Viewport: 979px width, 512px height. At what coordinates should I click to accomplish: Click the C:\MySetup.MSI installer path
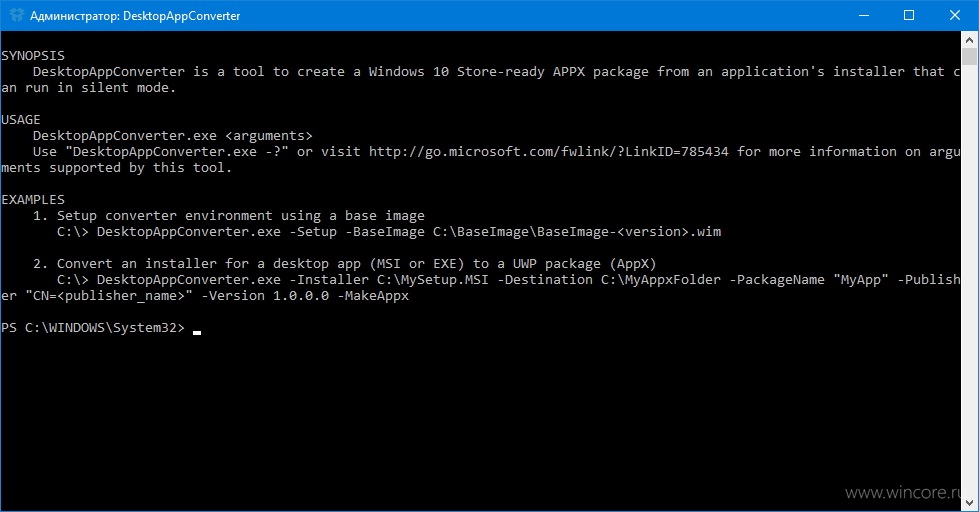click(x=433, y=280)
